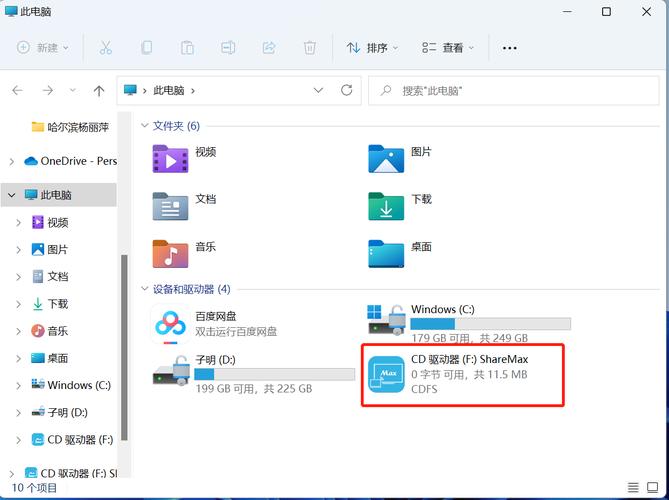Go up one level with up arrow
Image resolution: width=669 pixels, height=500 pixels.
point(99,90)
